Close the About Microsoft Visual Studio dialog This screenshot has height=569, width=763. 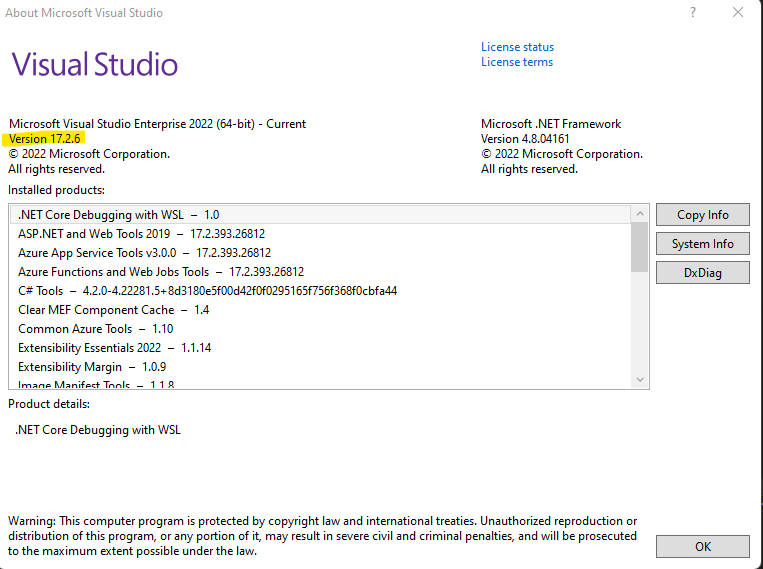pyautogui.click(x=738, y=12)
